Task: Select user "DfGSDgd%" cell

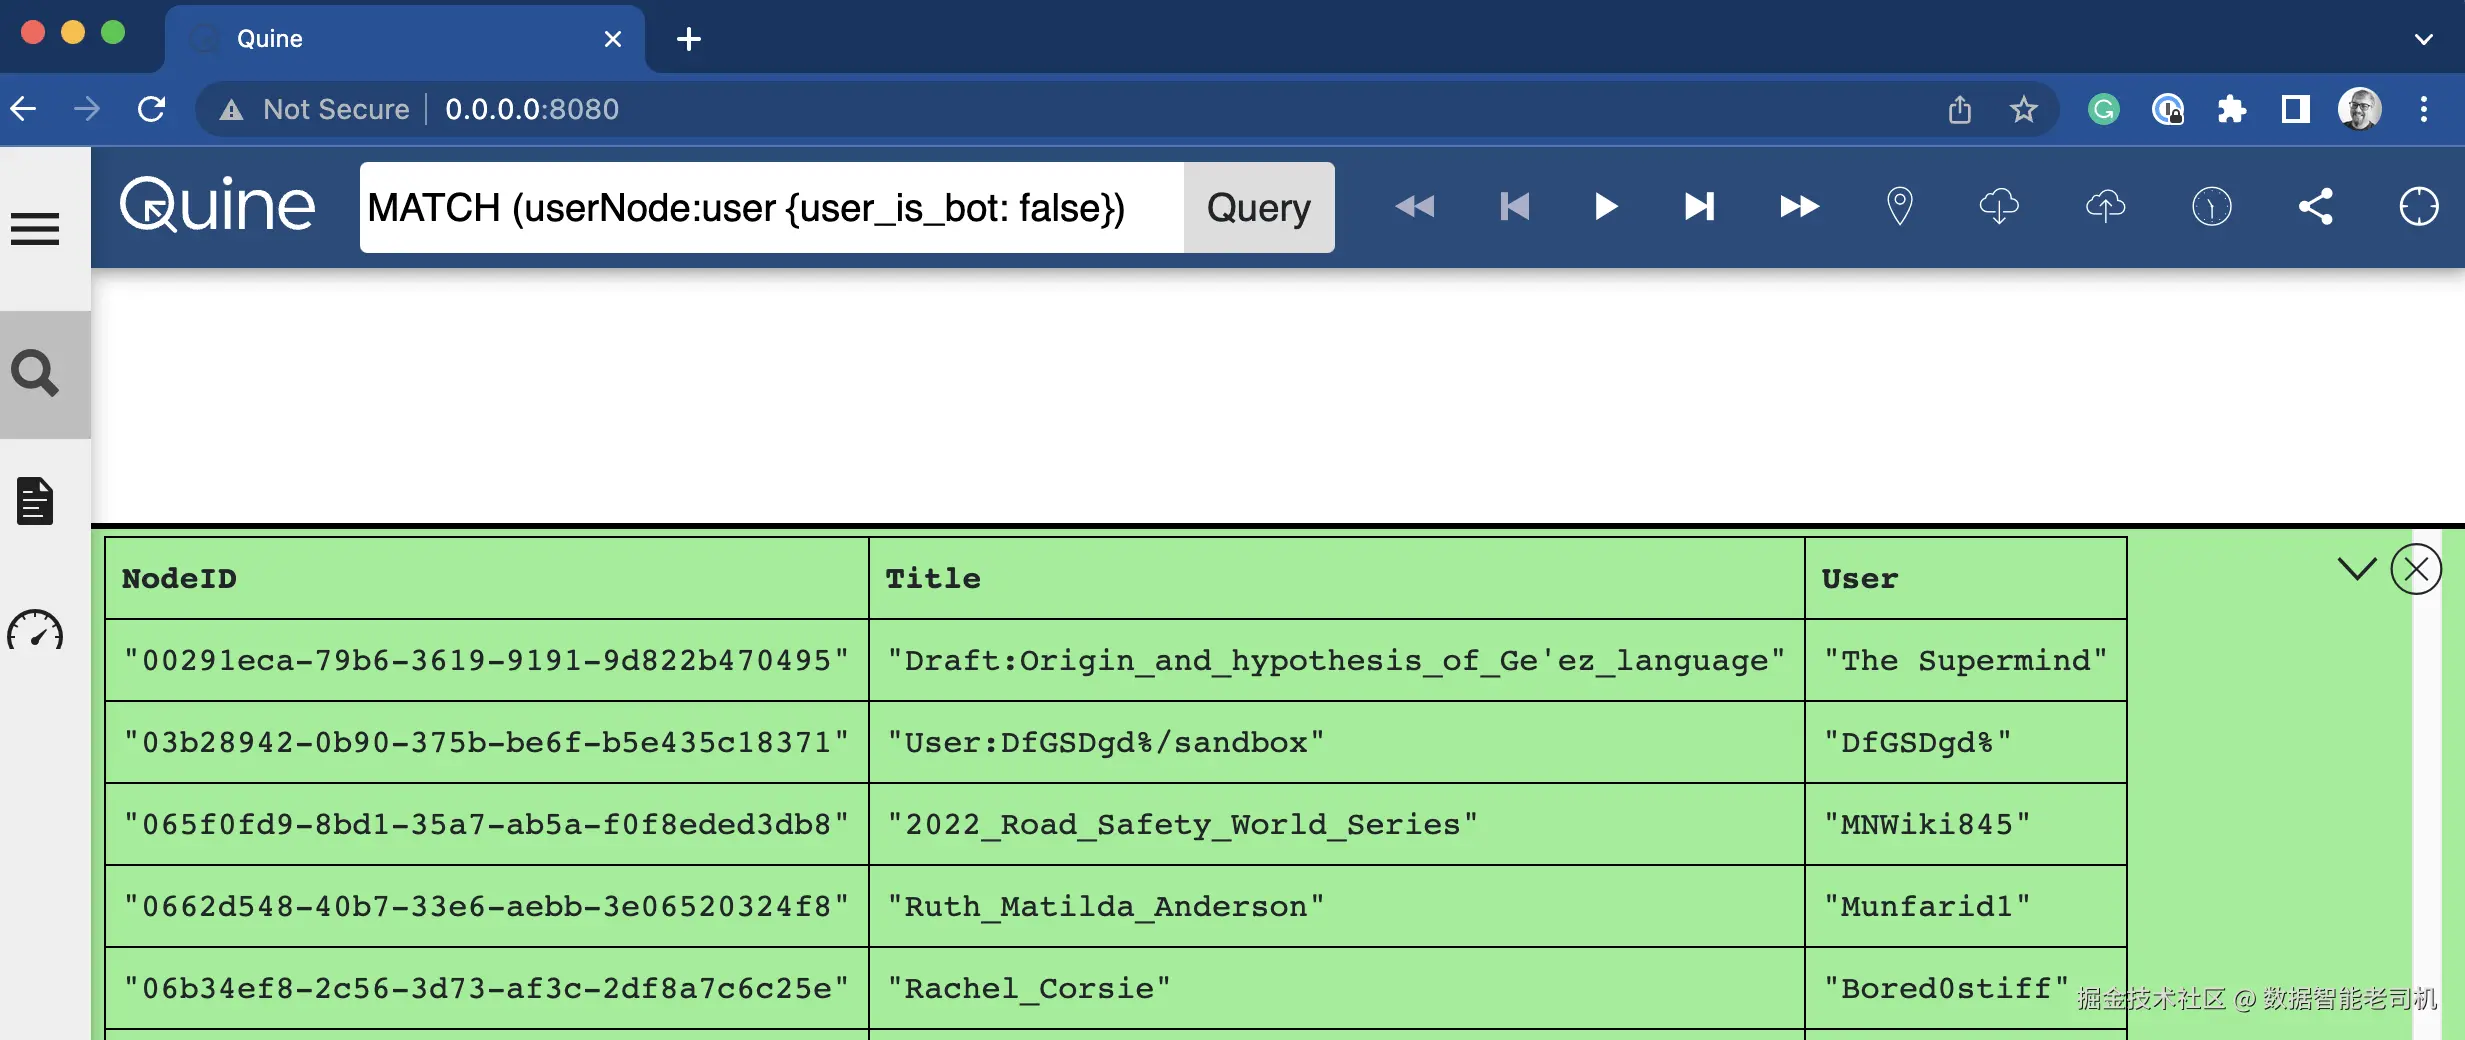Action: (x=1966, y=742)
